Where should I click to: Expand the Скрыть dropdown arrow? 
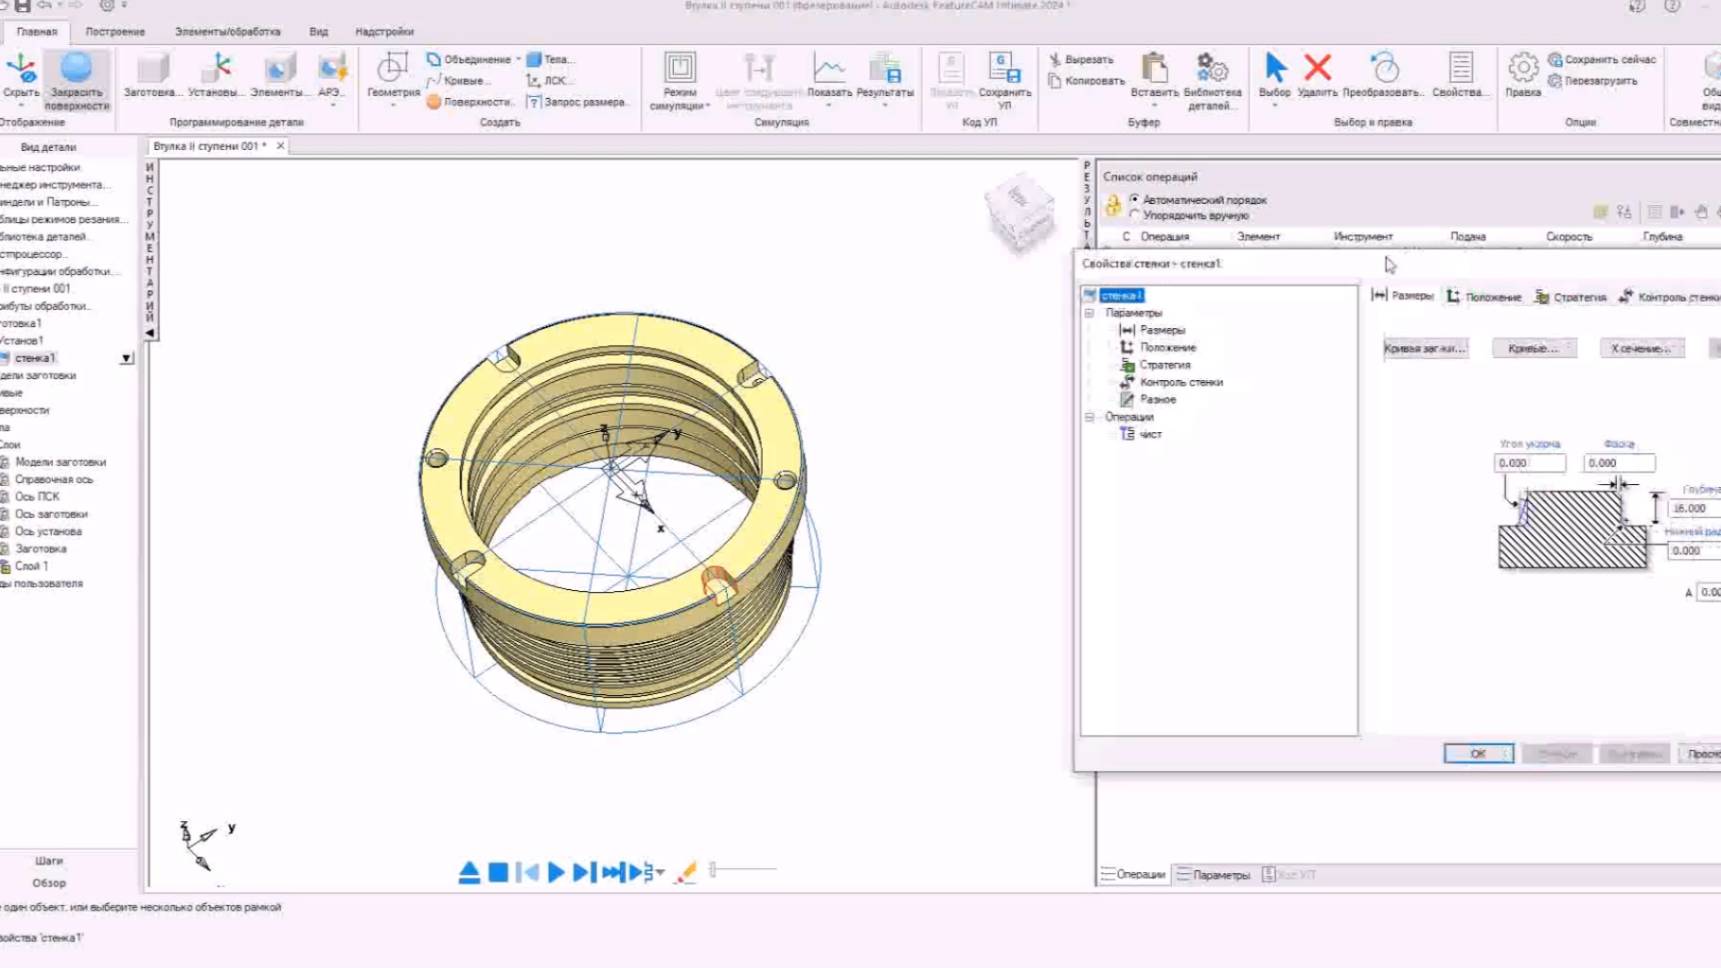(x=21, y=104)
